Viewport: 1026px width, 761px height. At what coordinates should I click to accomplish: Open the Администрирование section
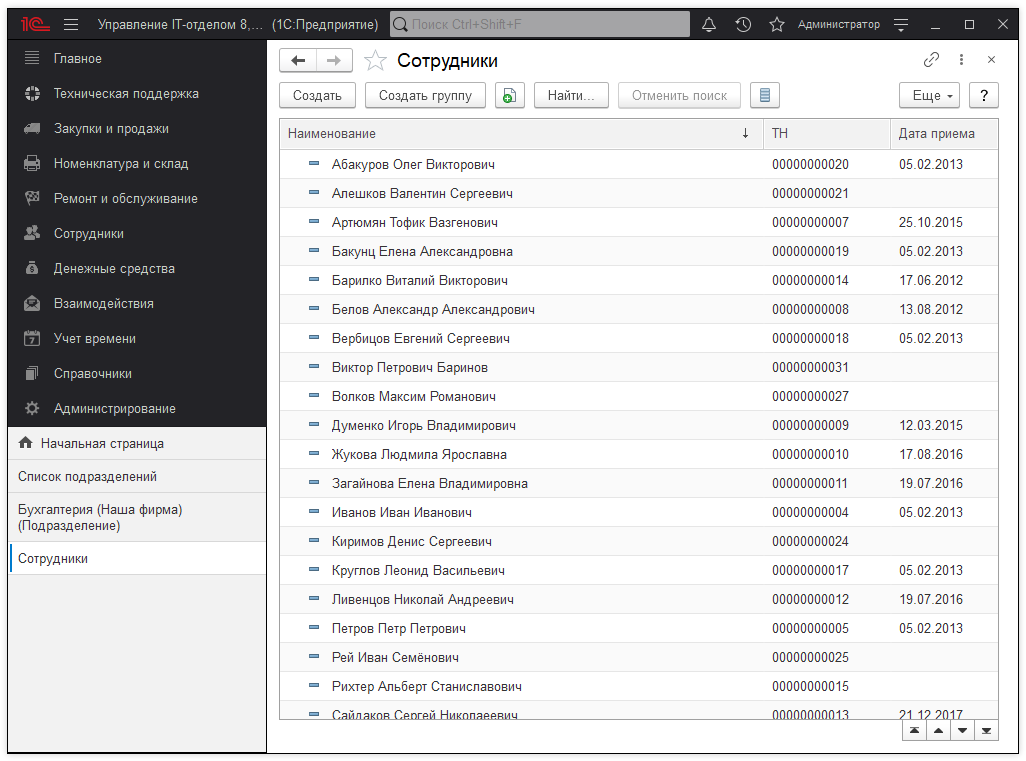point(114,409)
